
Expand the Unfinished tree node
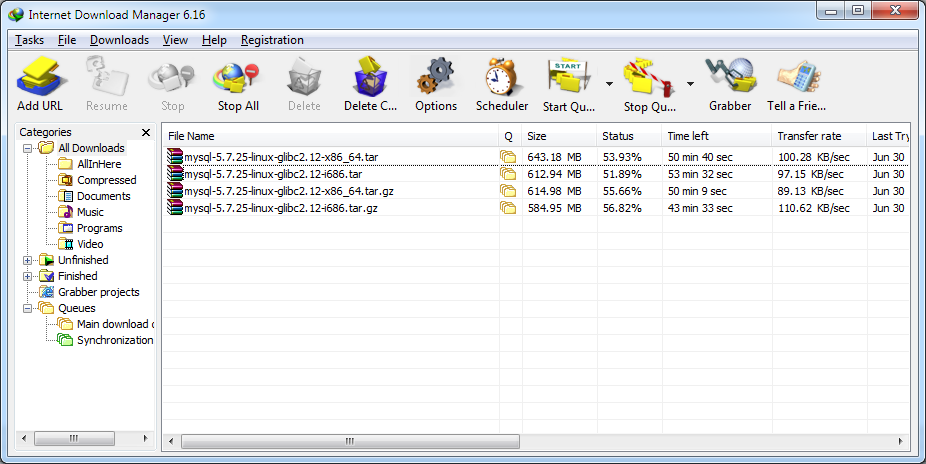[27, 260]
